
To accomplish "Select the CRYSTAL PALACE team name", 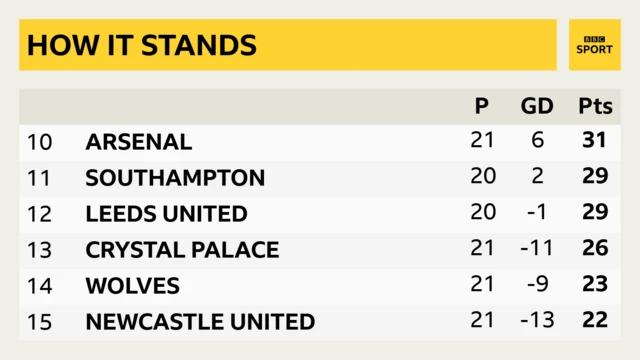I will click(182, 250).
